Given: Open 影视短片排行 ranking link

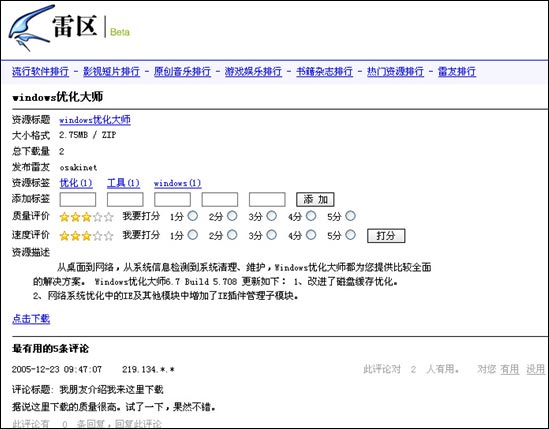Looking at the screenshot, I should pos(111,72).
